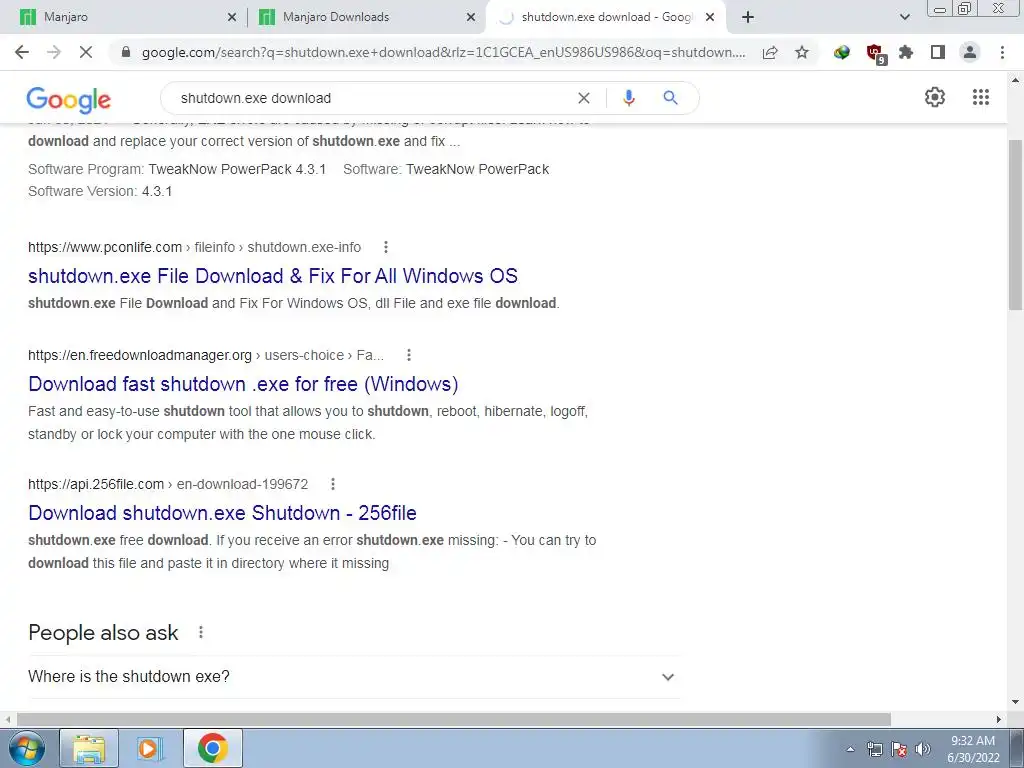The height and width of the screenshot is (768, 1024).
Task: Open the volume speaker tray icon
Action: (923, 749)
